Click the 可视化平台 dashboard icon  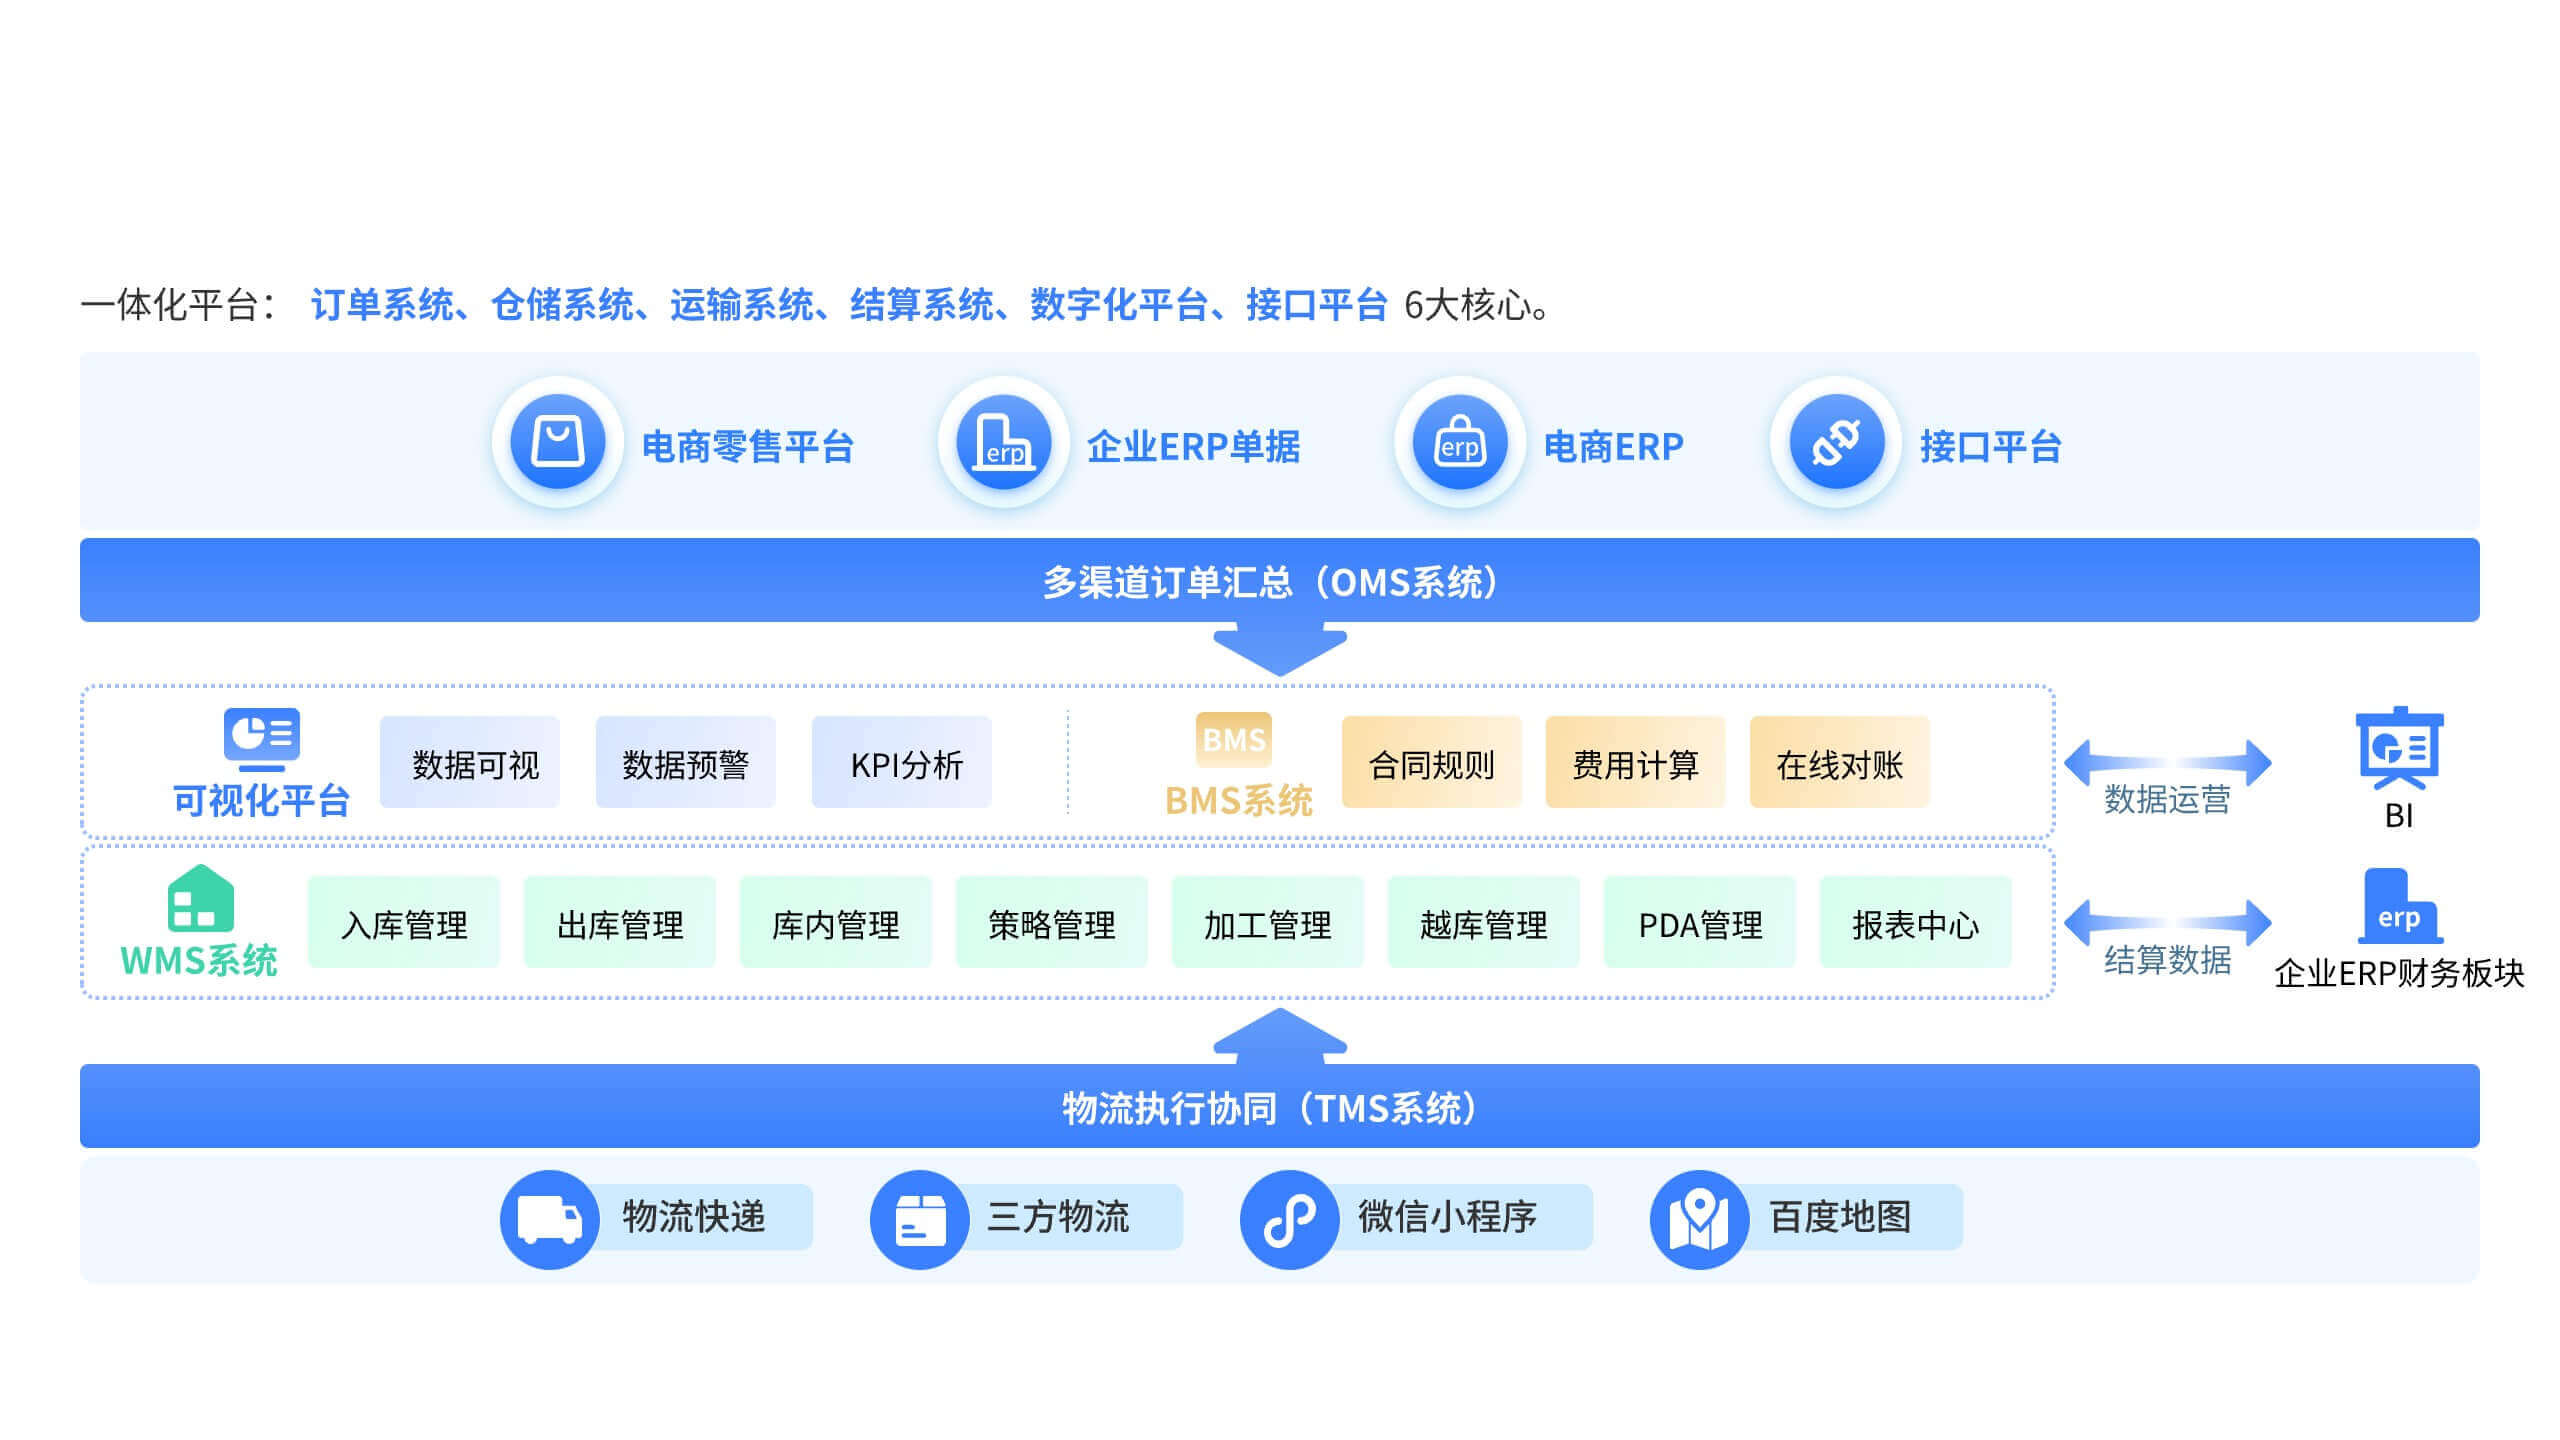point(262,739)
